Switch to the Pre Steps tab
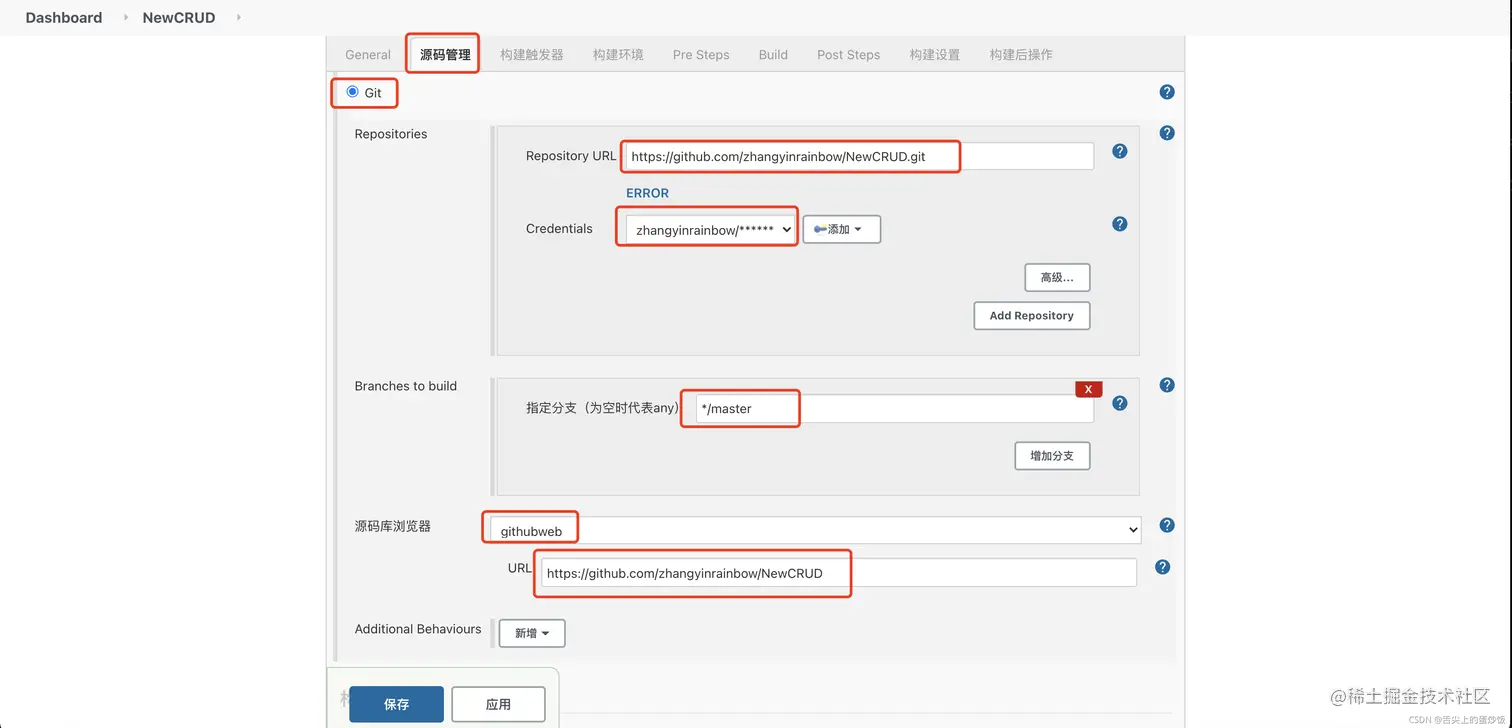Viewport: 1512px width, 728px height. (701, 54)
